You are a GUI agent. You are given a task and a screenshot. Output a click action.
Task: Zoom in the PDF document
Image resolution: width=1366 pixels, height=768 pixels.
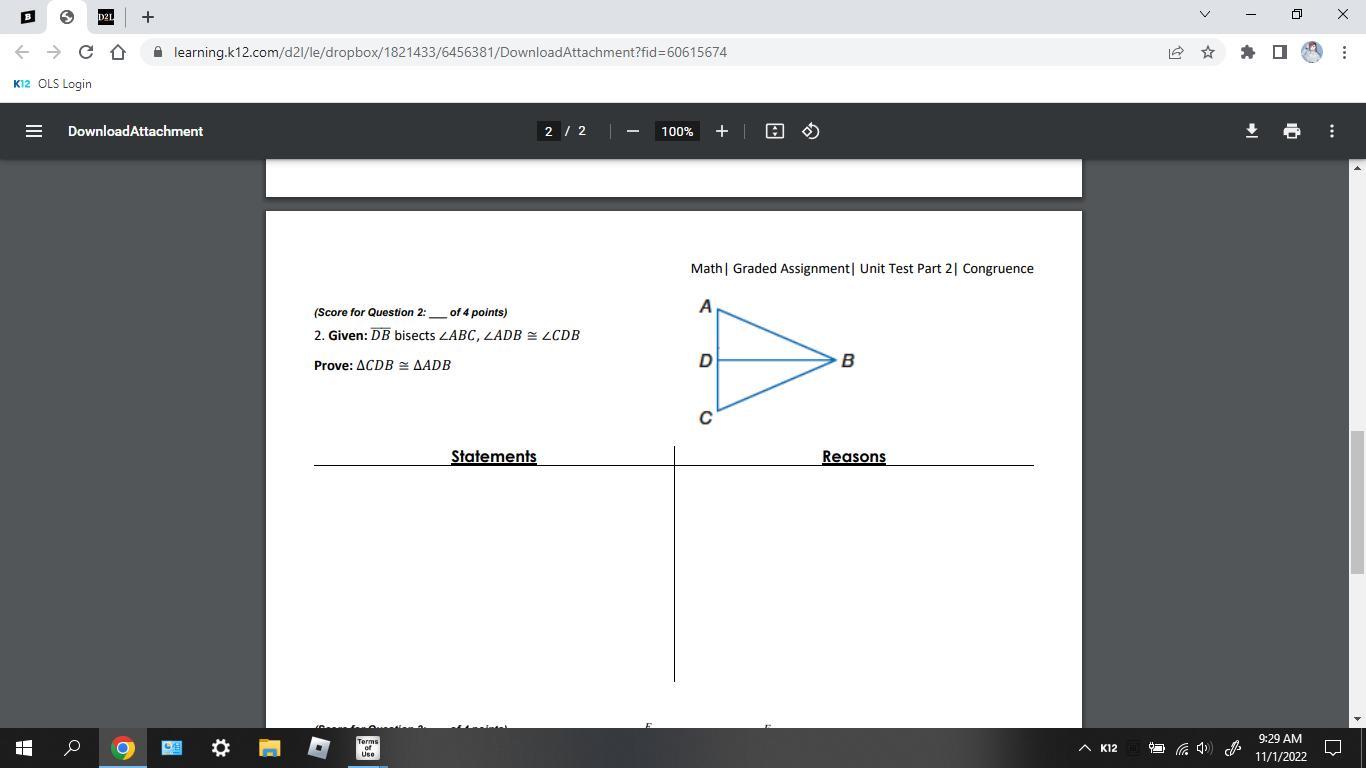coord(721,131)
